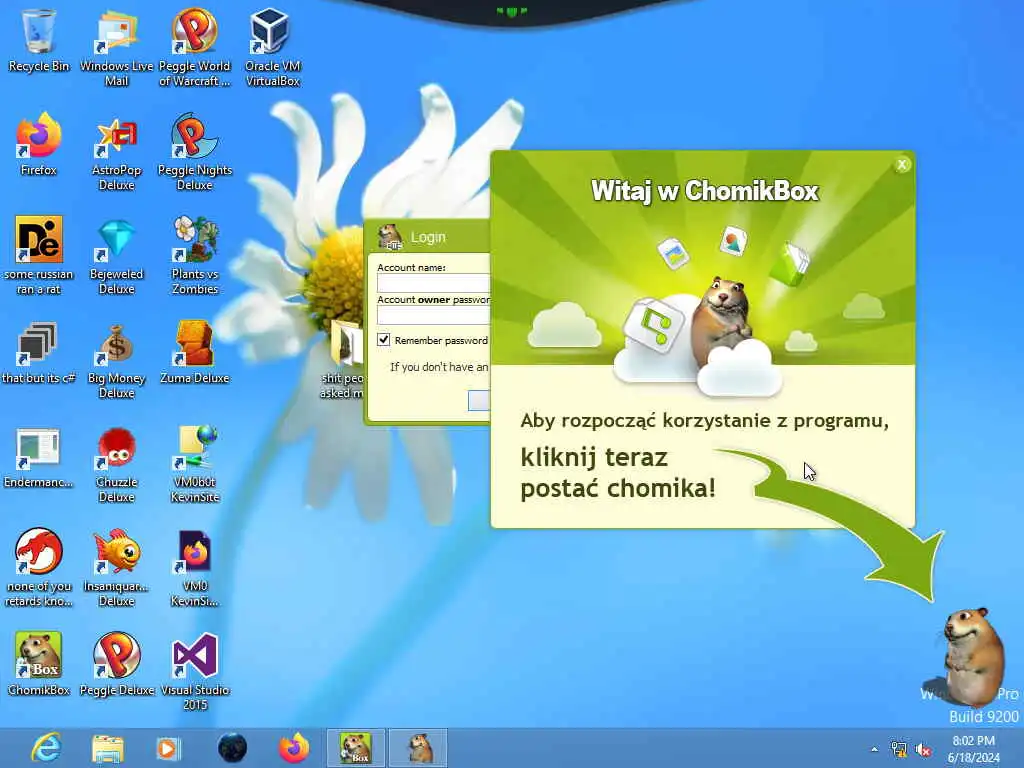
Task: Close the Witaj w ChomikBox popup
Action: 902,165
